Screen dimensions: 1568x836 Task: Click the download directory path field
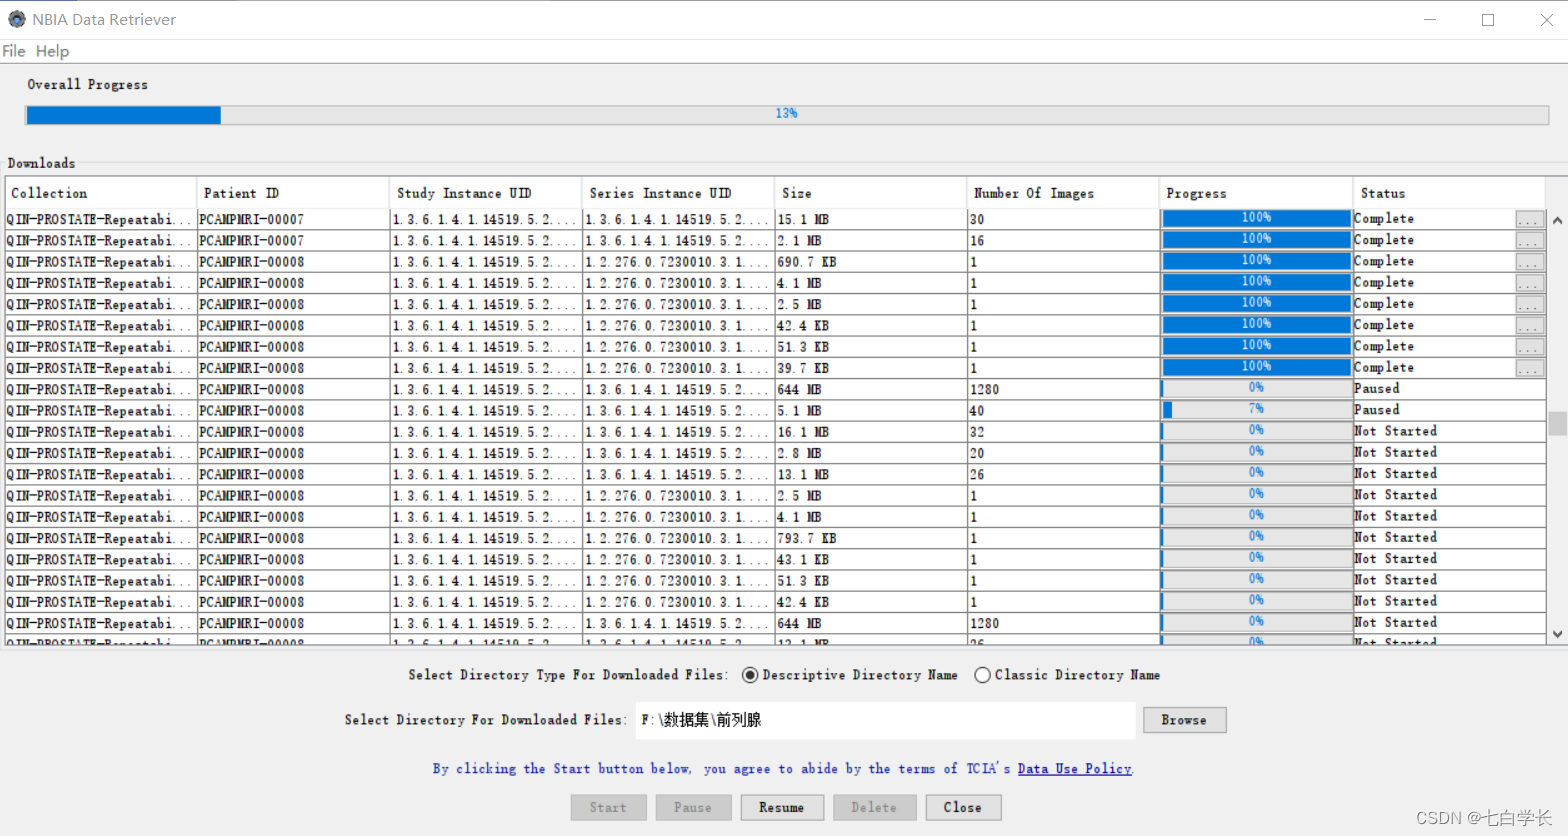coord(885,720)
